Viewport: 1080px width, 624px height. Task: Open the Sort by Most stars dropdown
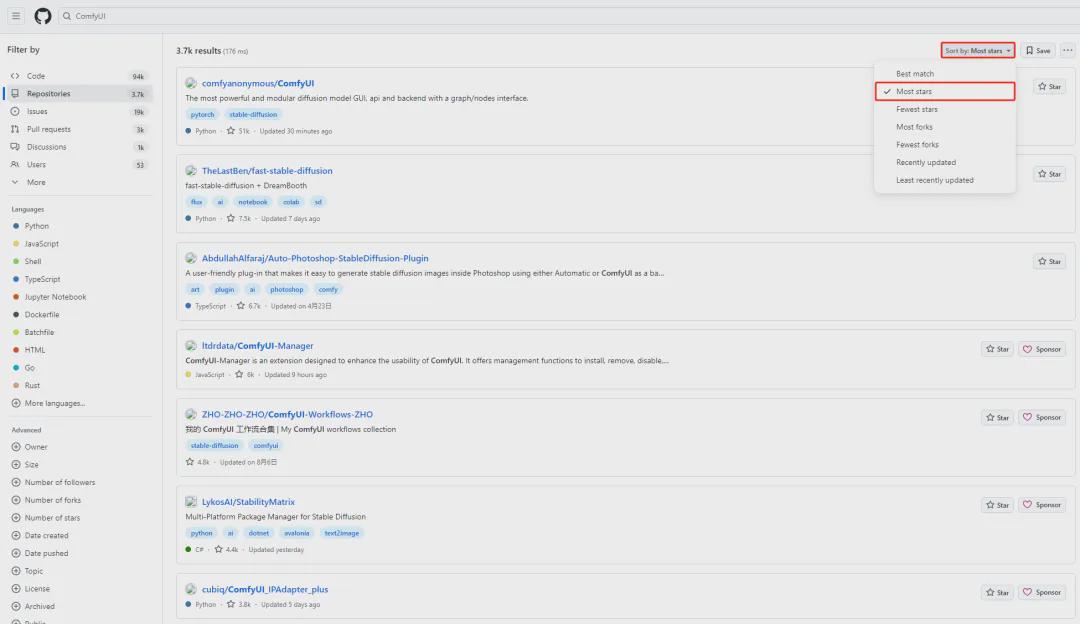[x=977, y=50]
